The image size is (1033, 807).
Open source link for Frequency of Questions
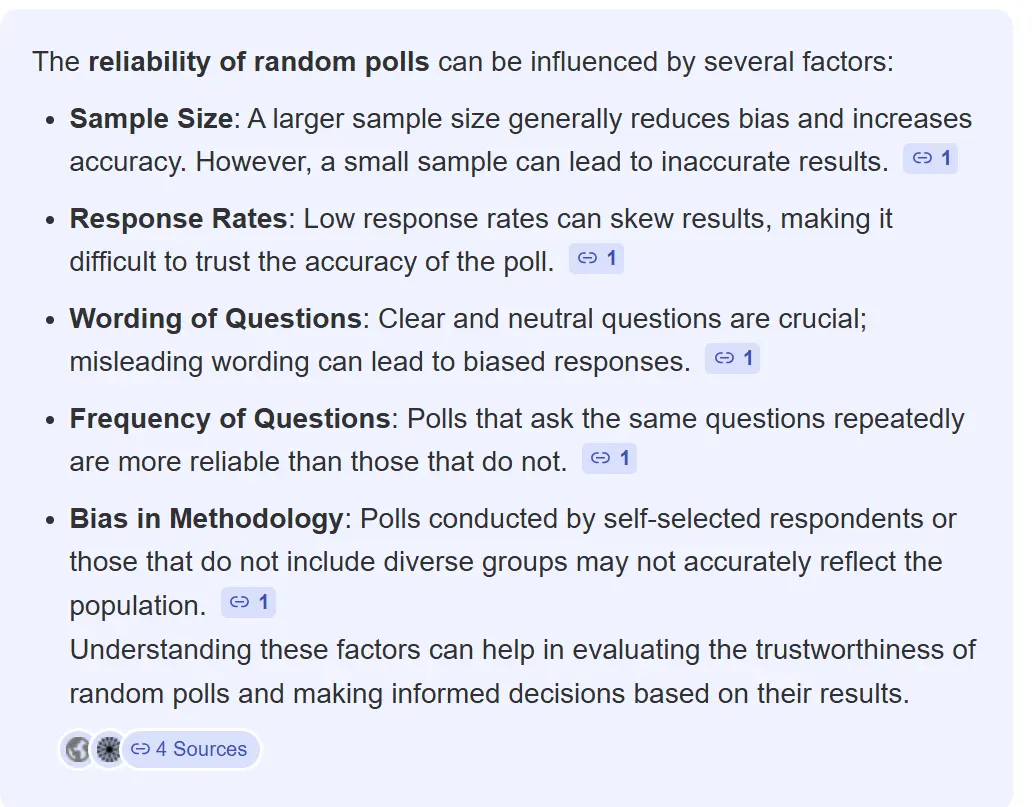click(x=609, y=458)
